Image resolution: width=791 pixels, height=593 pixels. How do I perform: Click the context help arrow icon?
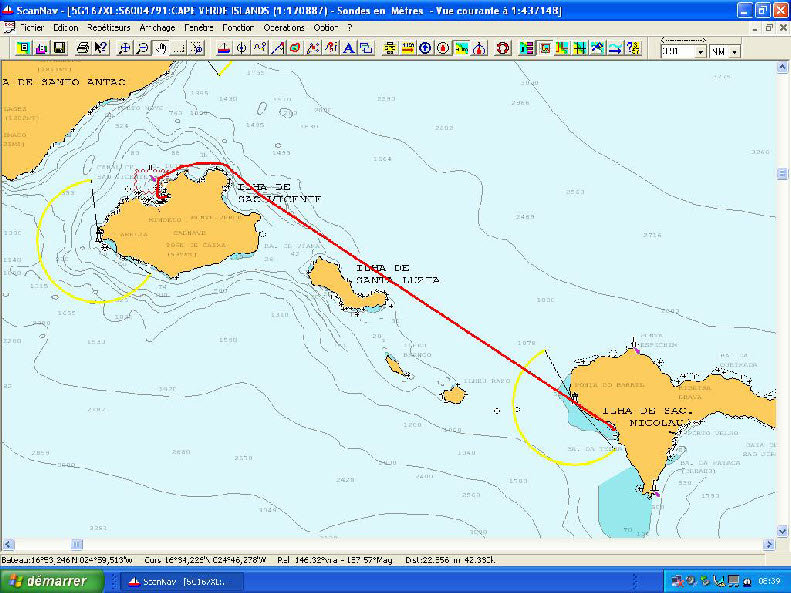click(x=100, y=48)
